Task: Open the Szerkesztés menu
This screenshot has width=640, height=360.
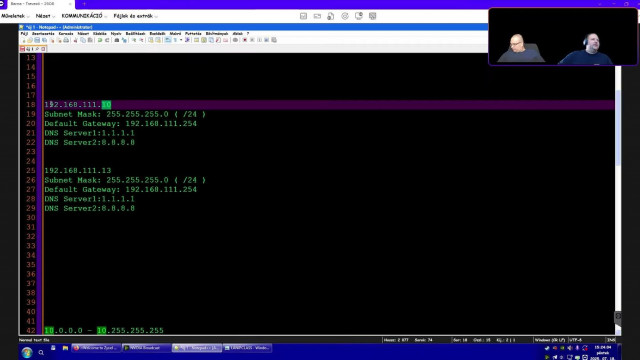Action: [x=43, y=33]
